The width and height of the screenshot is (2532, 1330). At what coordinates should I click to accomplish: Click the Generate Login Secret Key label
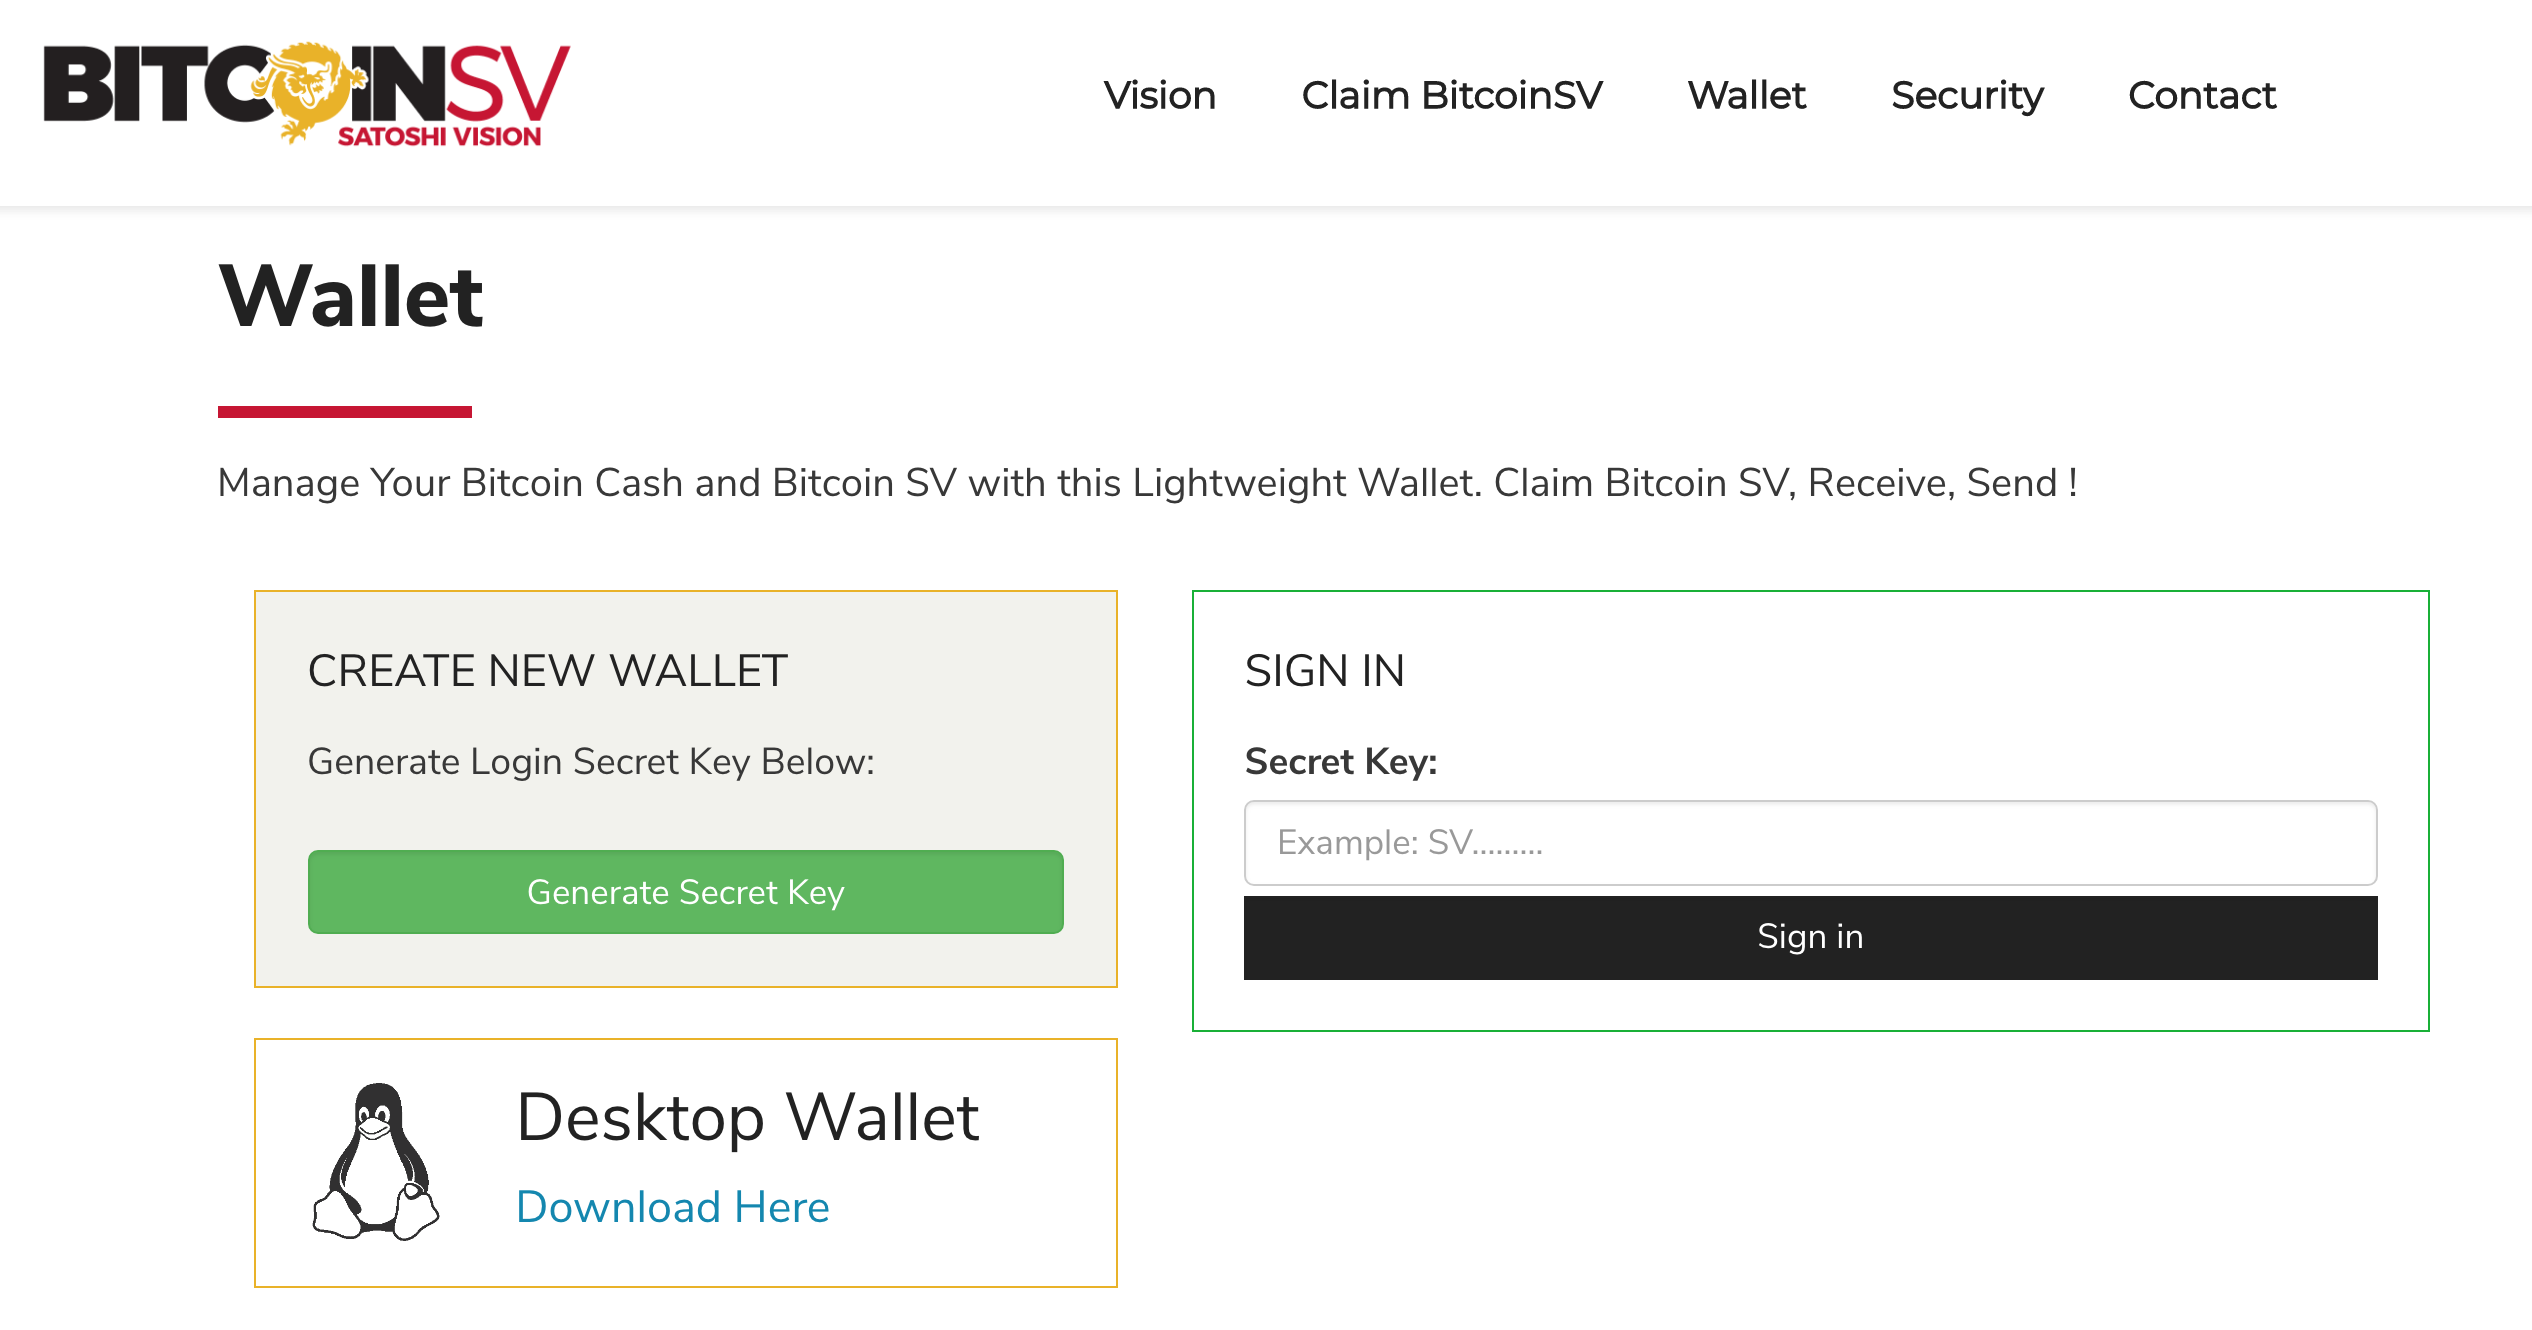tap(592, 761)
